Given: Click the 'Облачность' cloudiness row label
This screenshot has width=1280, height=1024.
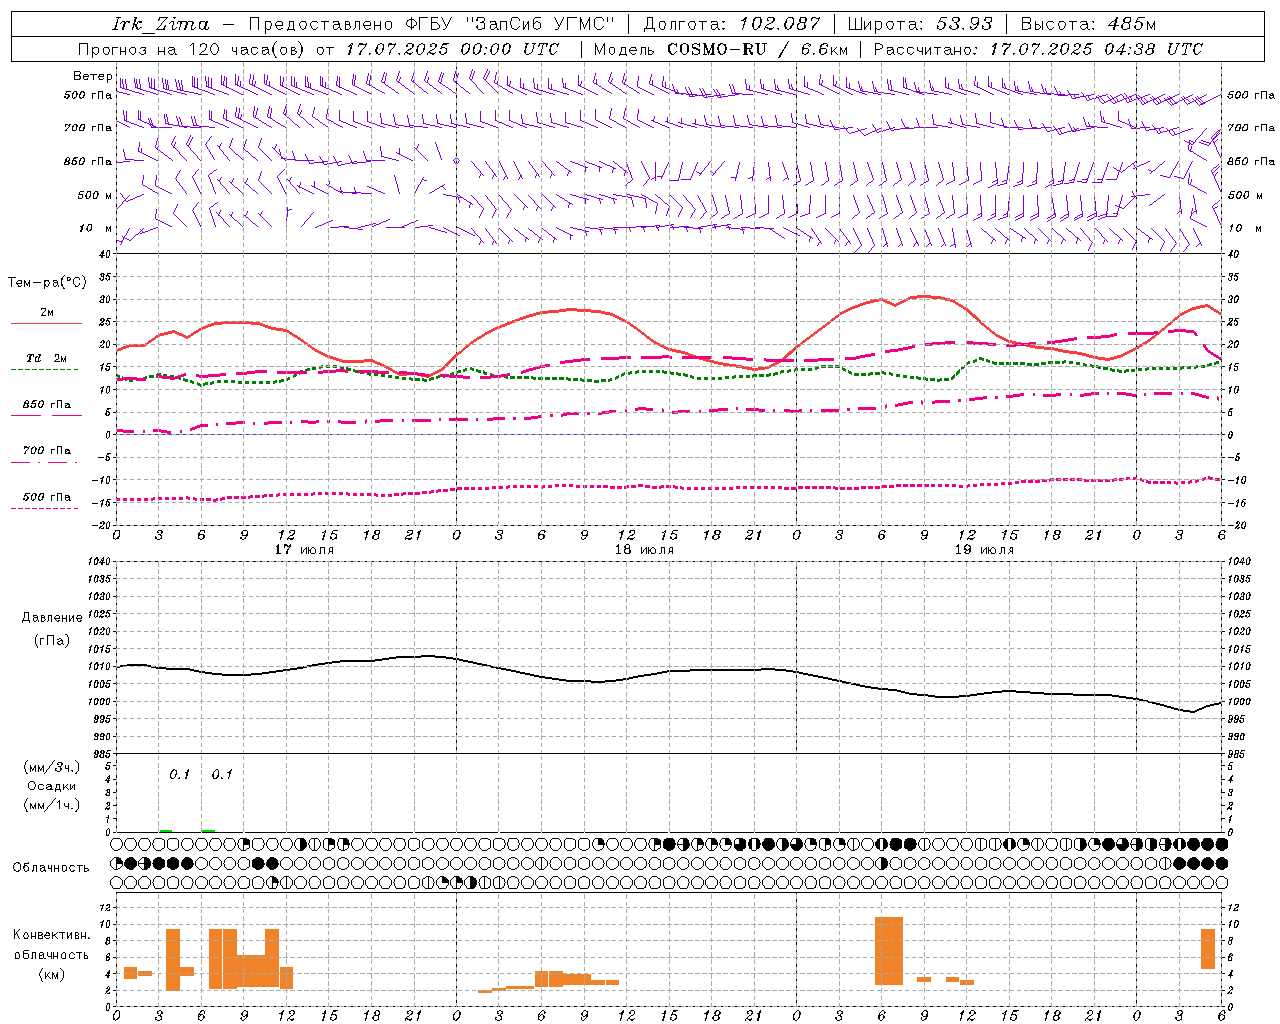Looking at the screenshot, I should coord(51,868).
